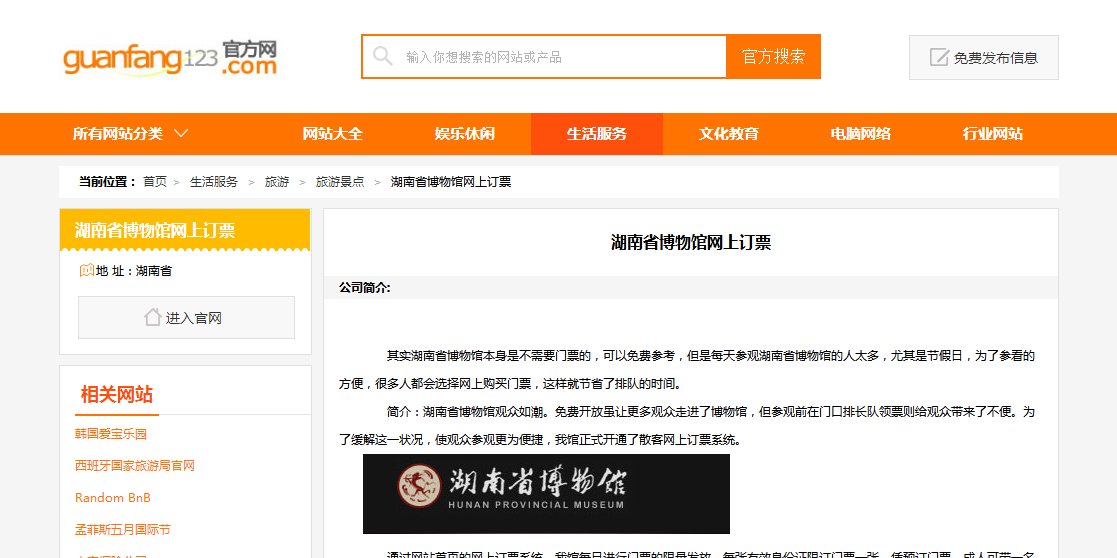
Task: Go to 首页 breadcrumb link
Action: (155, 182)
